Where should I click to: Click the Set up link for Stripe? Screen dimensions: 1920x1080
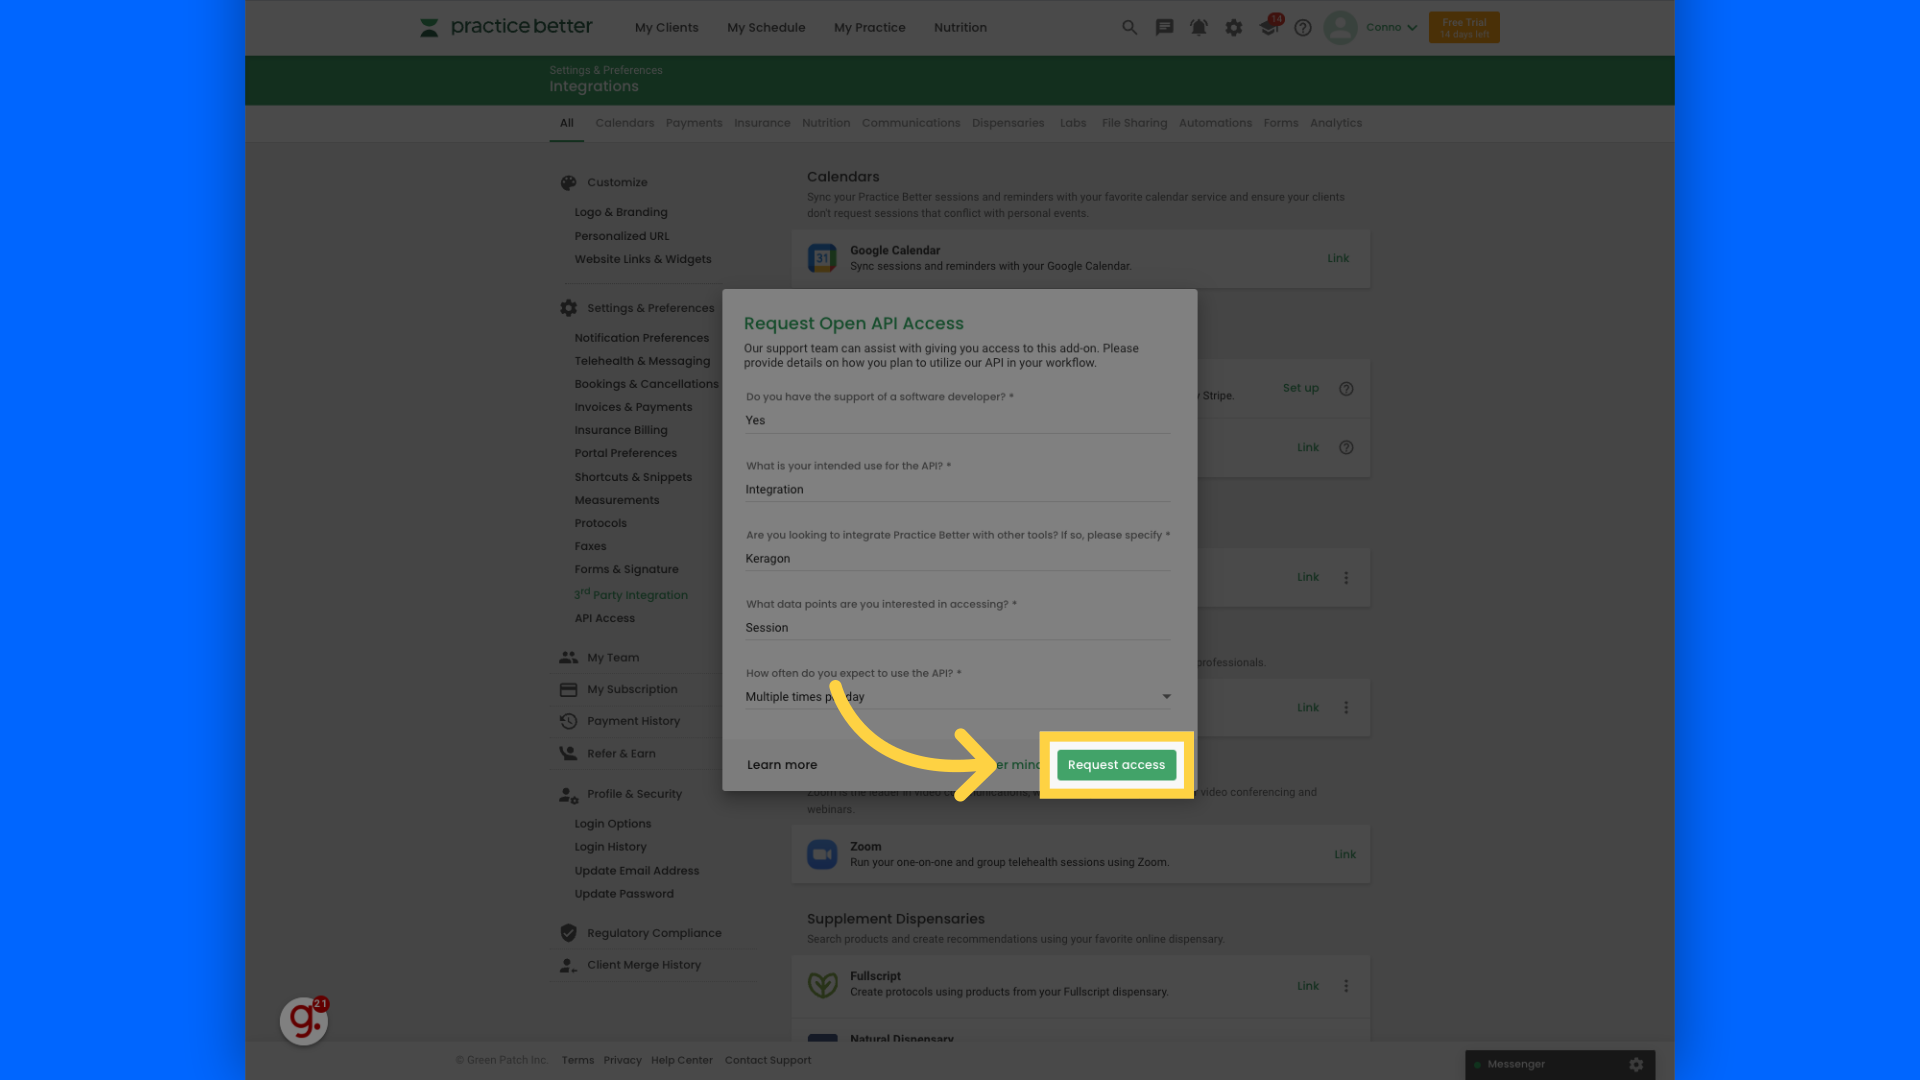click(x=1300, y=388)
